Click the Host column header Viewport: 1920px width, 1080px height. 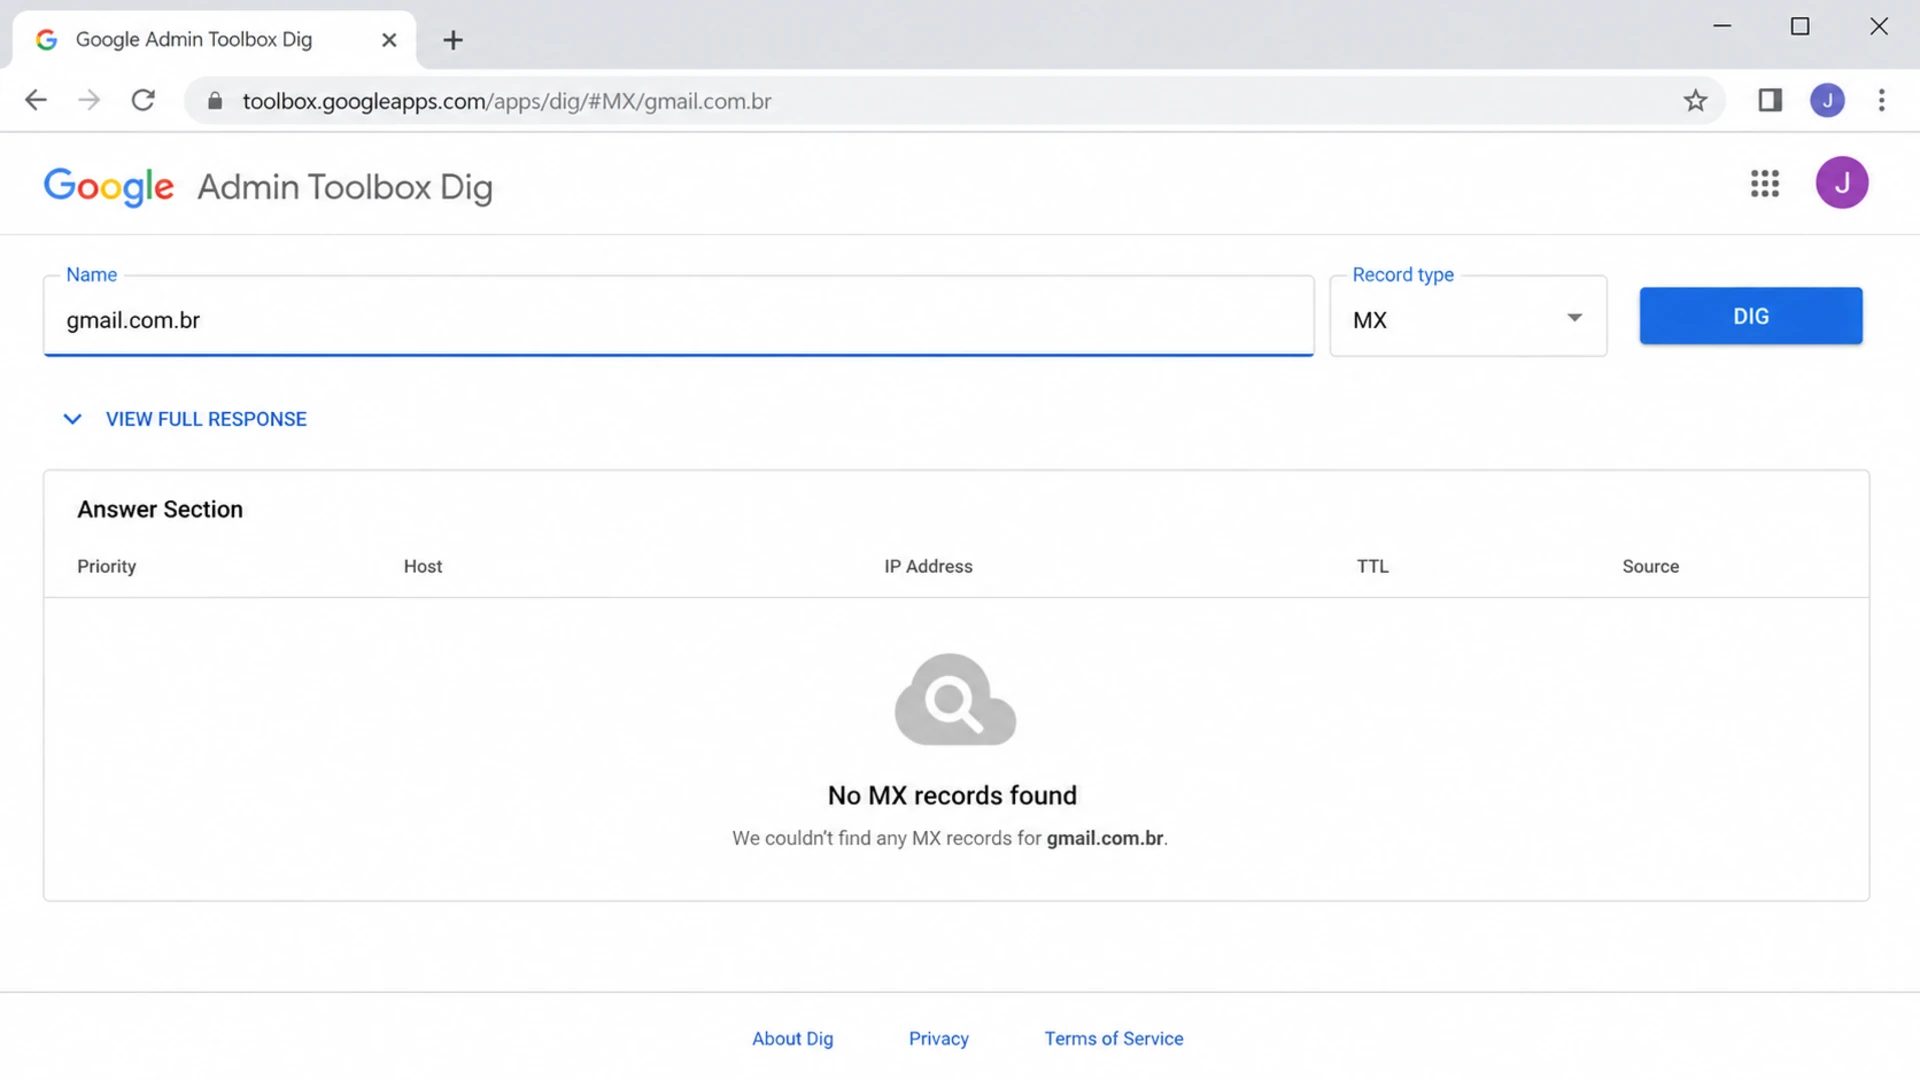click(x=423, y=566)
